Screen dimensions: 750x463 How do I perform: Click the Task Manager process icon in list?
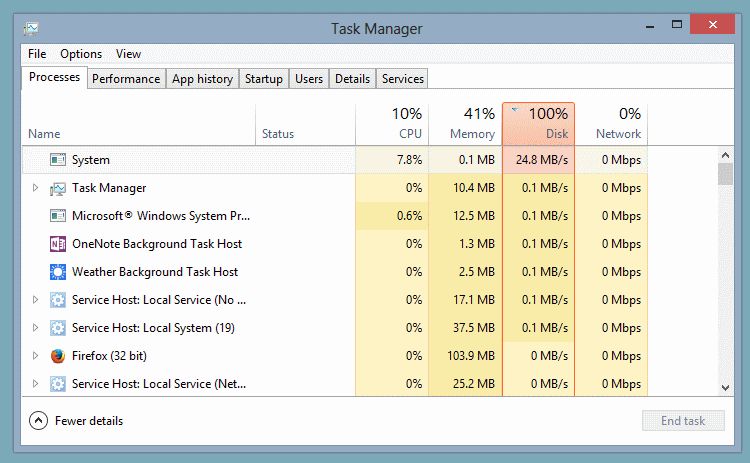pos(58,188)
